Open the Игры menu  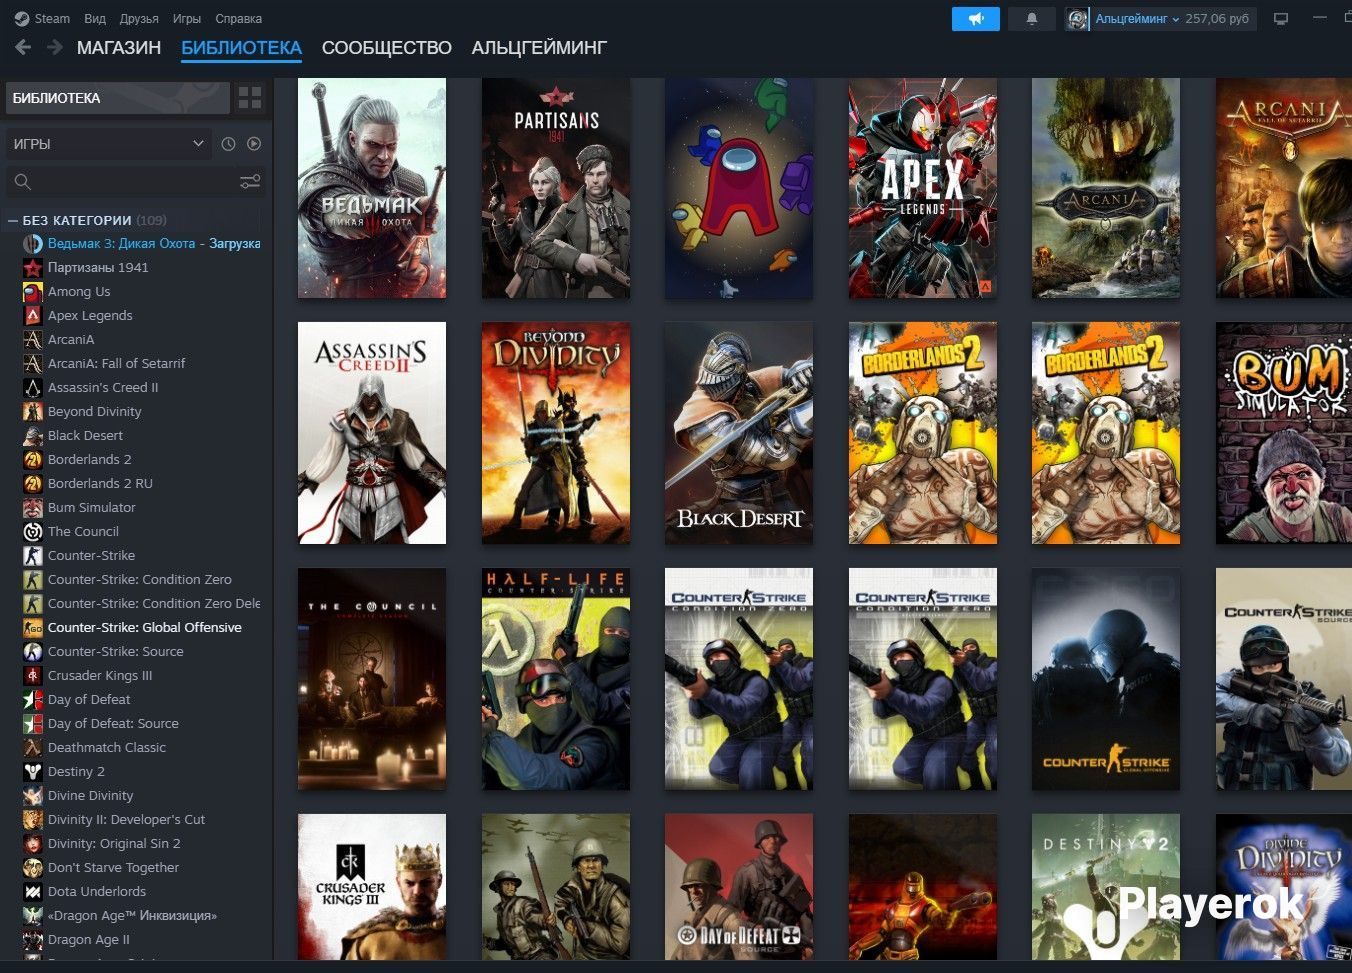(187, 19)
